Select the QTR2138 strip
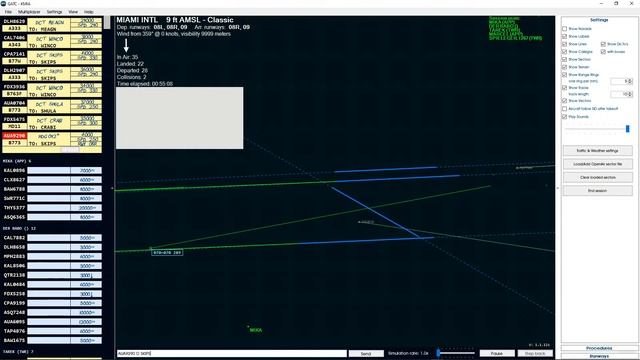 click(52, 275)
